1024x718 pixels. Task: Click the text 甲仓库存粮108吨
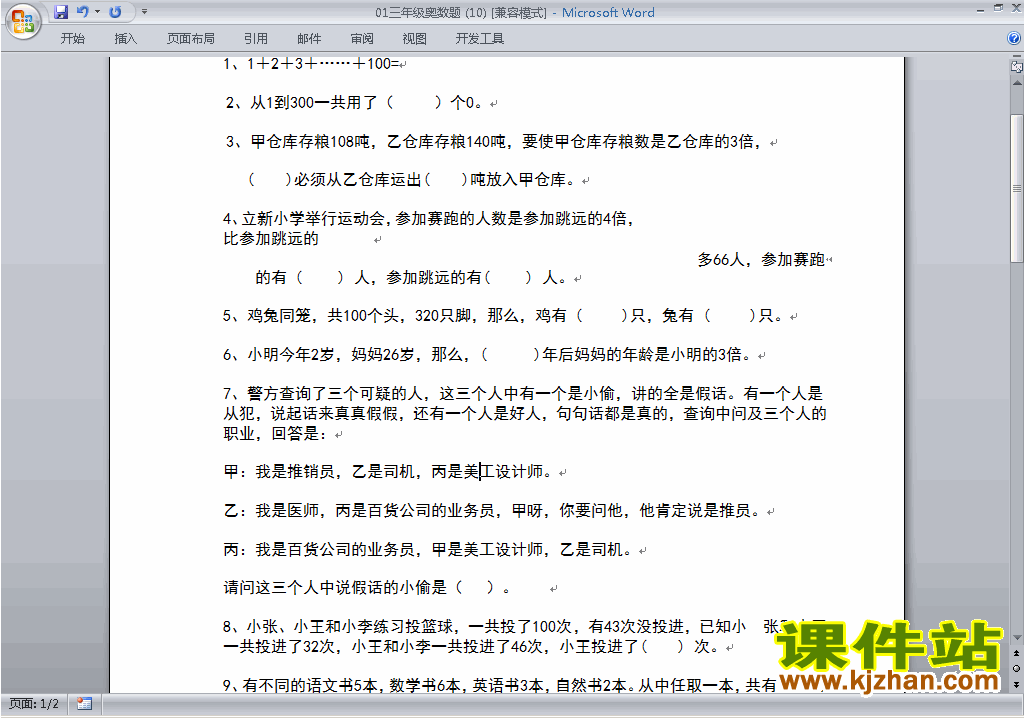[x=310, y=142]
